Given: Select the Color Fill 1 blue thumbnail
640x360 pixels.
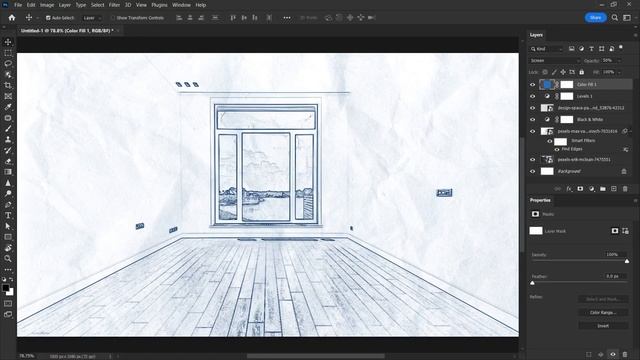Looking at the screenshot, I should [x=547, y=84].
